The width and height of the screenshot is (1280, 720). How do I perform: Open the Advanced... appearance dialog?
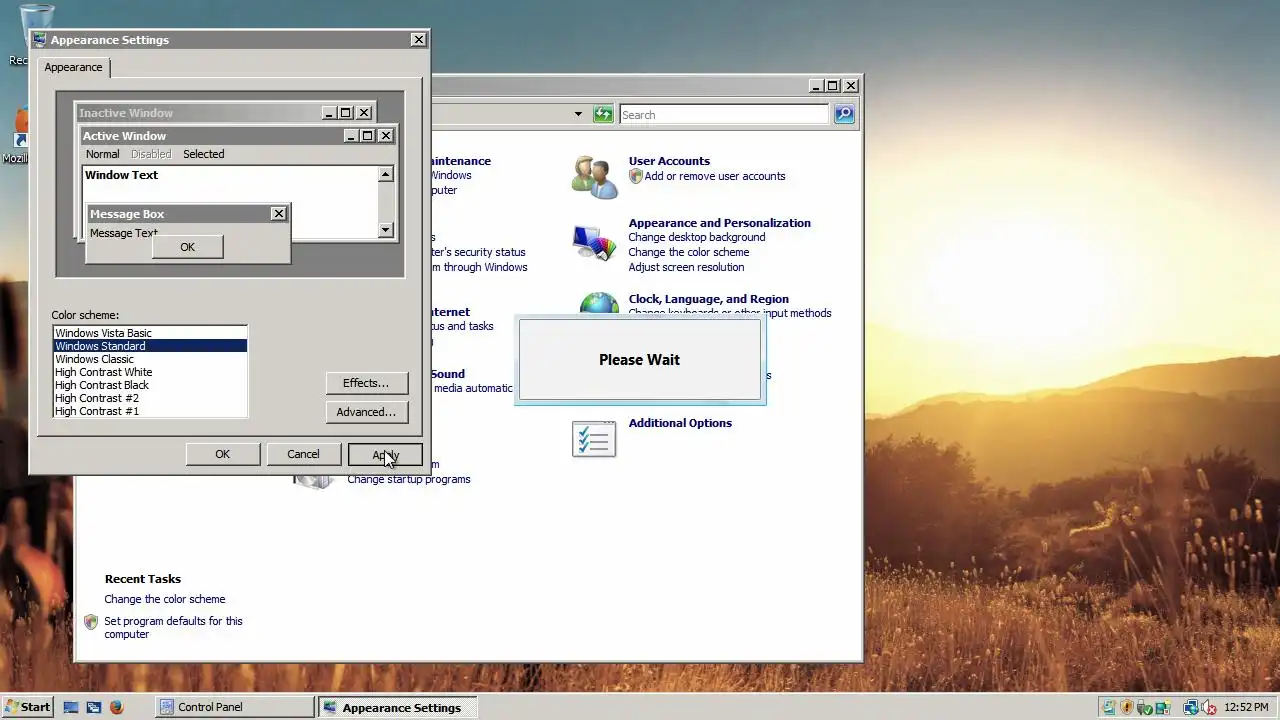coord(366,412)
